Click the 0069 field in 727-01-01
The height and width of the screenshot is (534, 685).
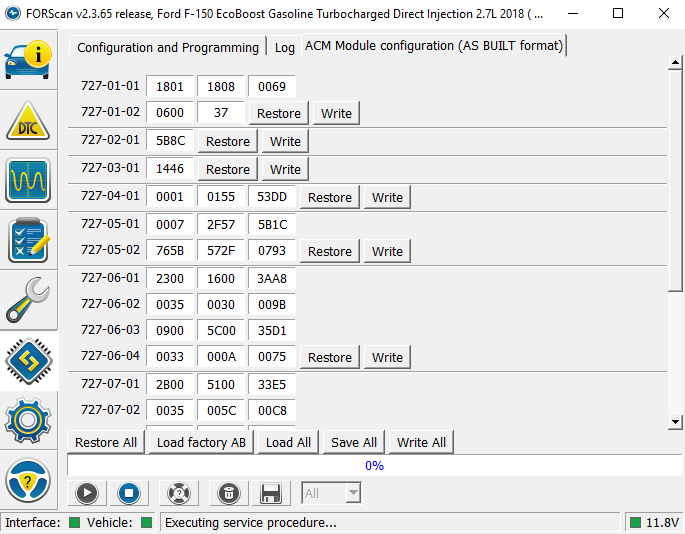coord(272,86)
